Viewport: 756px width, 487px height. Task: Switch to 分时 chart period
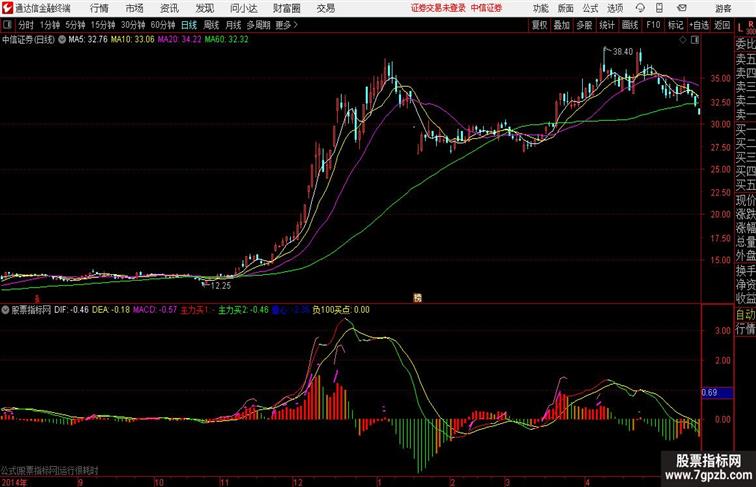(x=26, y=25)
